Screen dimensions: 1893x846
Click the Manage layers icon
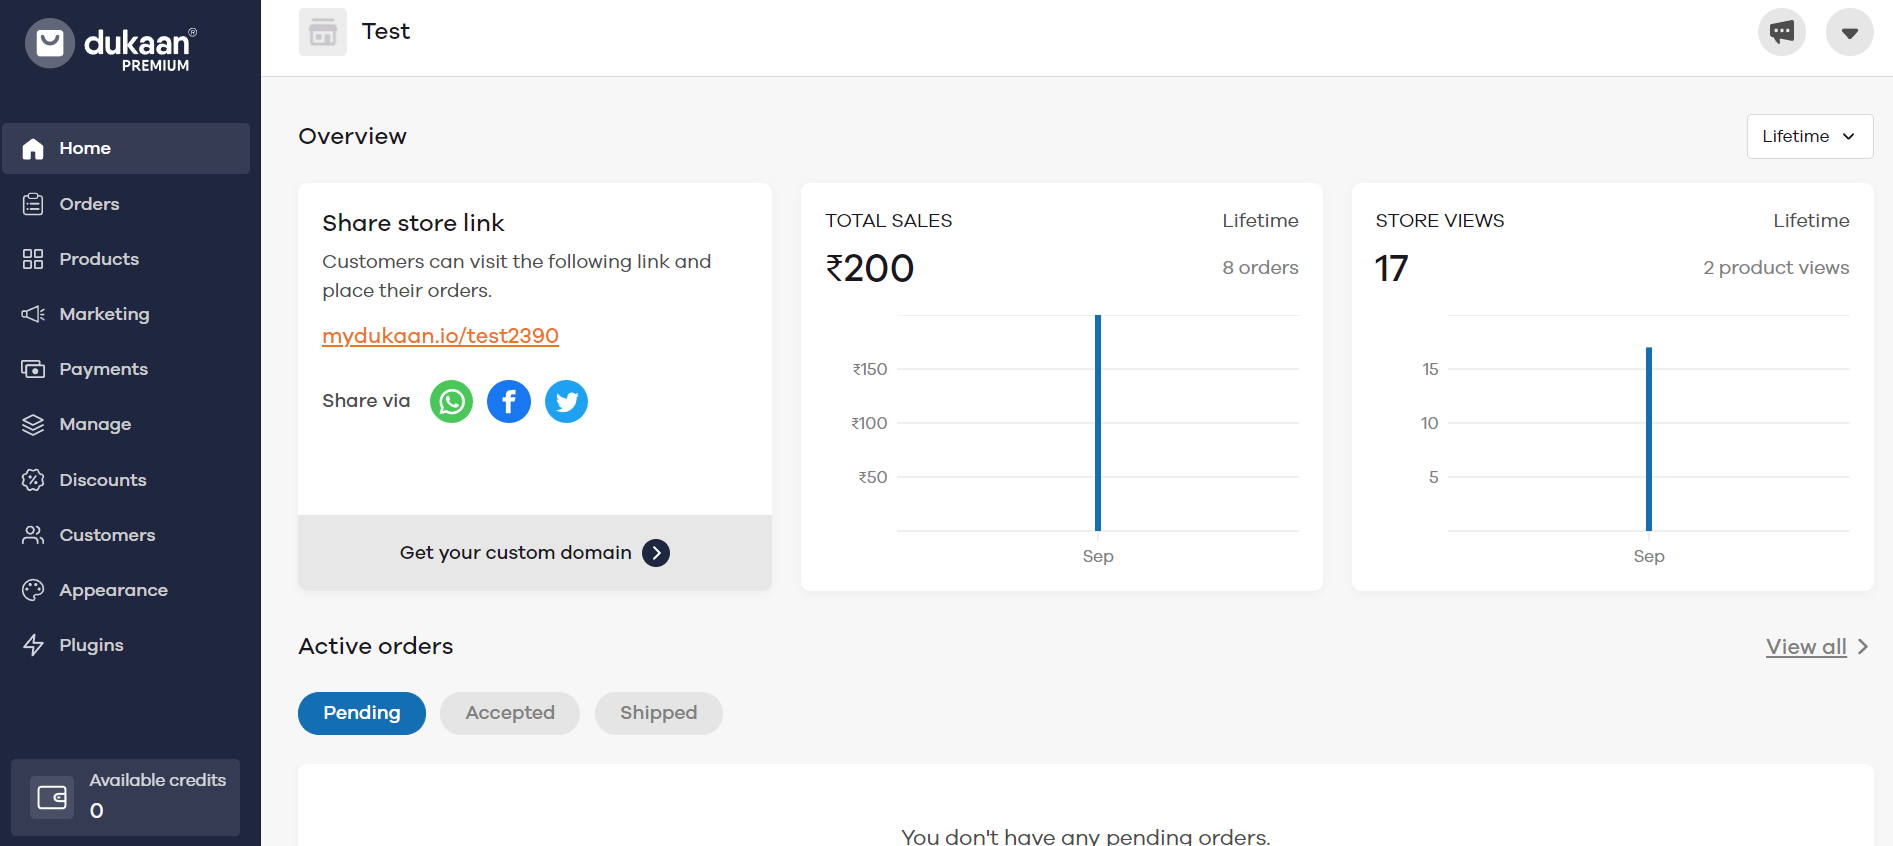33,424
